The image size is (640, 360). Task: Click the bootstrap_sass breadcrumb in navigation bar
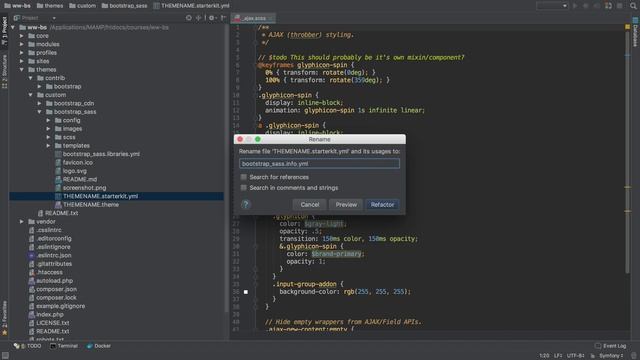(124, 6)
